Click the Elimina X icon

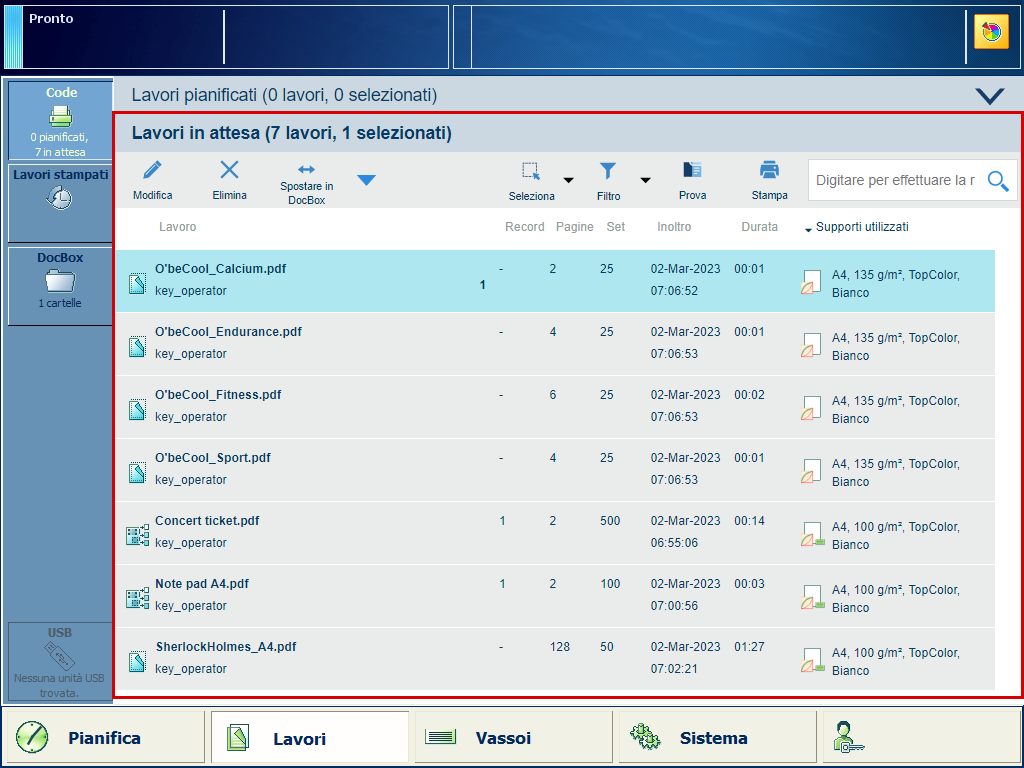(229, 170)
